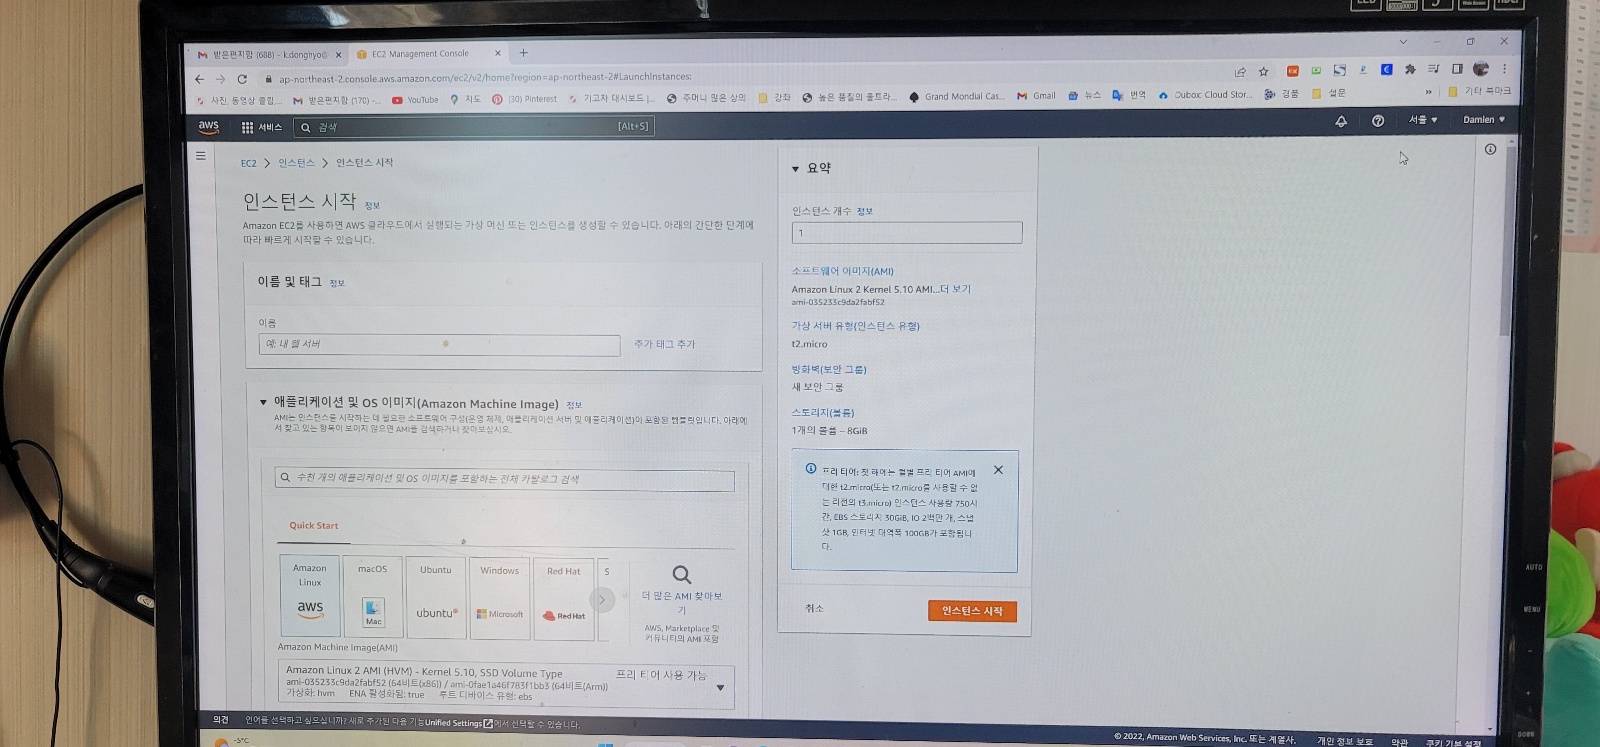Open the media control playlist icon
The image size is (1600, 747).
[1433, 69]
